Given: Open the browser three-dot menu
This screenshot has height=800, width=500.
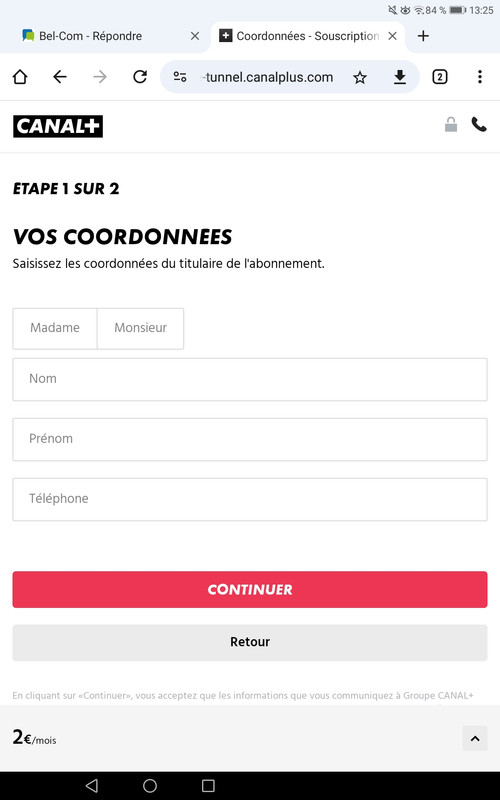Looking at the screenshot, I should (x=480, y=77).
